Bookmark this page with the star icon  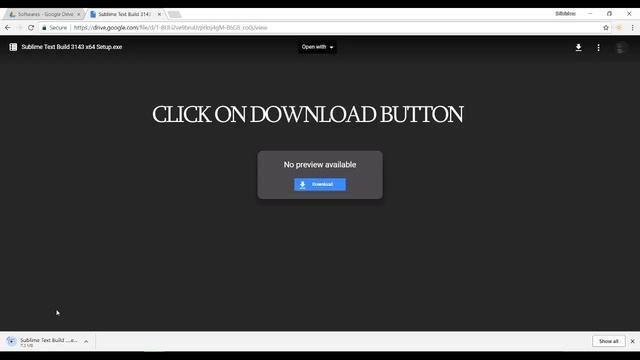(x=606, y=28)
